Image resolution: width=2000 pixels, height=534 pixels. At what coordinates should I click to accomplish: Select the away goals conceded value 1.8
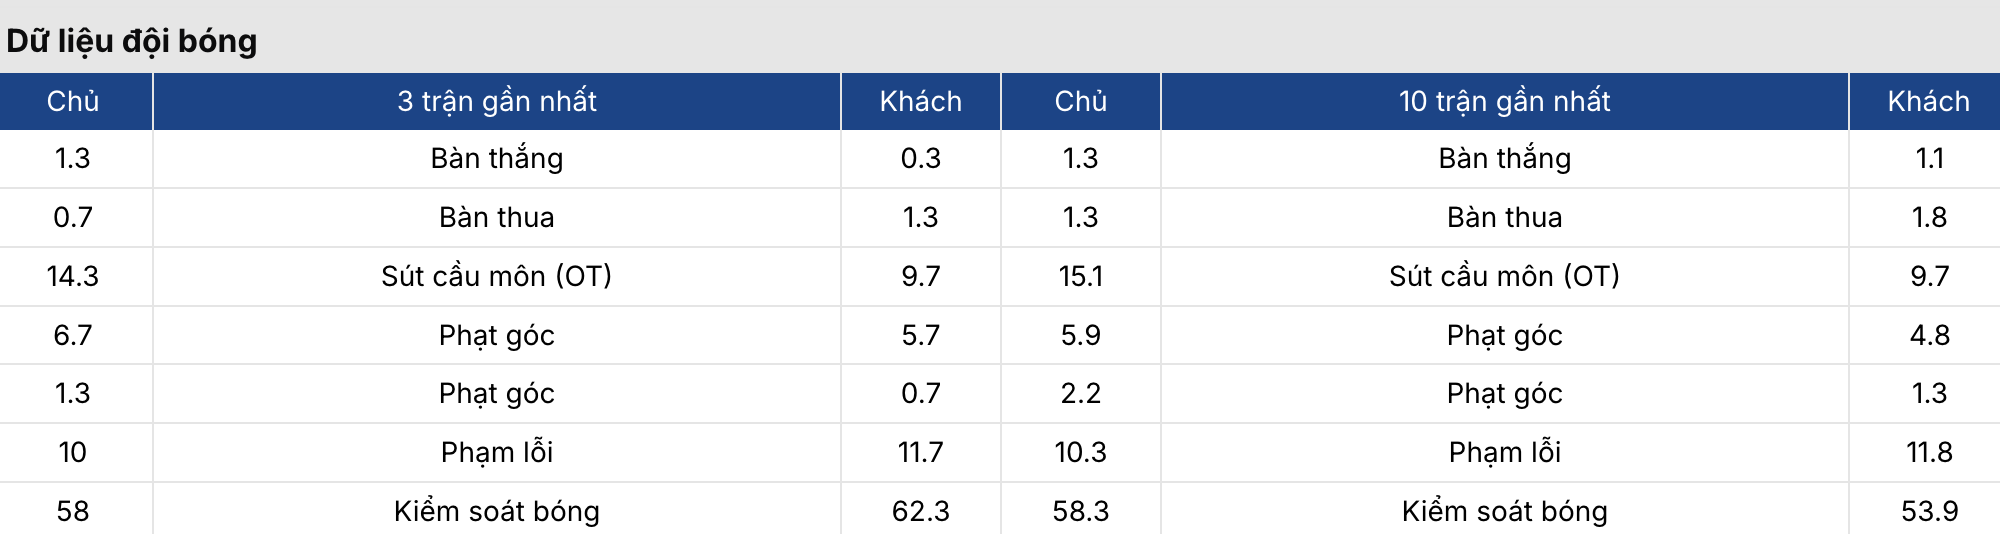1929,217
